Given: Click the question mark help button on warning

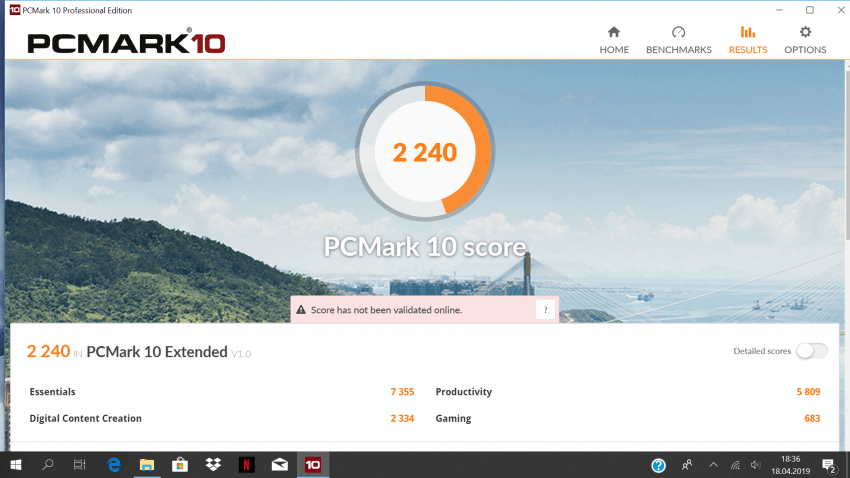Looking at the screenshot, I should (545, 310).
